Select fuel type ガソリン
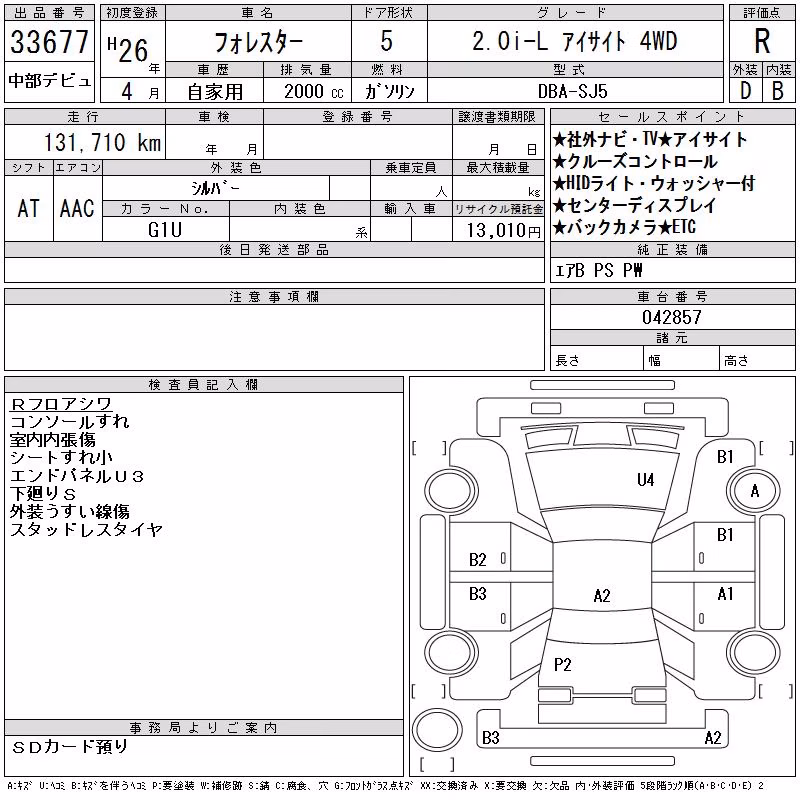 (389, 92)
